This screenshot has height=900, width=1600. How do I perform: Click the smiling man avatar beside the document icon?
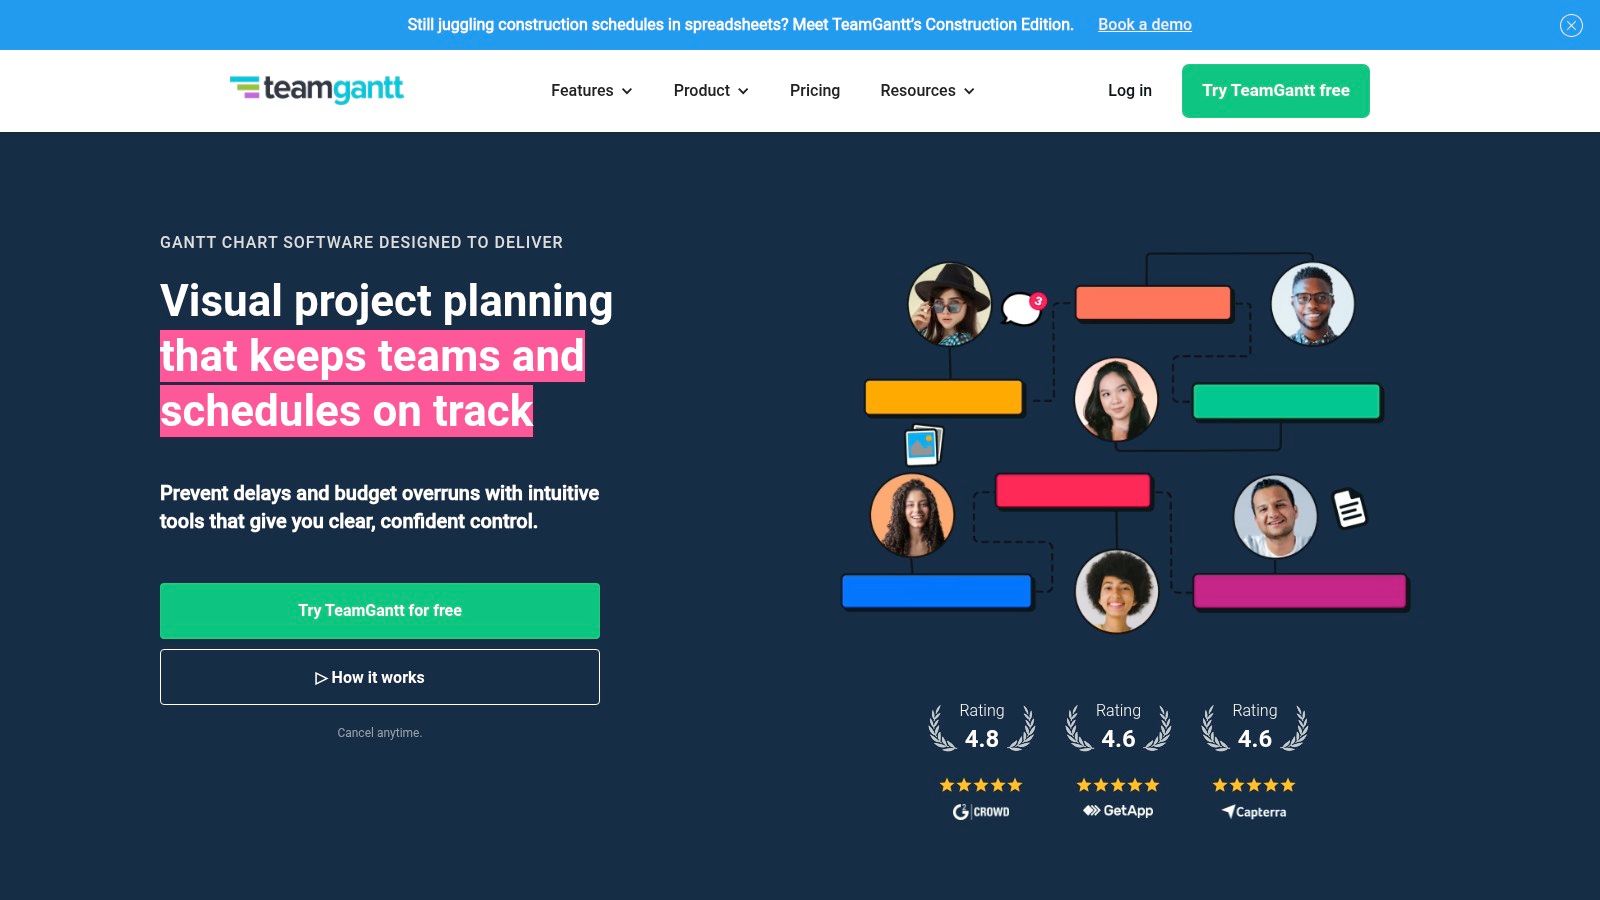(1275, 516)
